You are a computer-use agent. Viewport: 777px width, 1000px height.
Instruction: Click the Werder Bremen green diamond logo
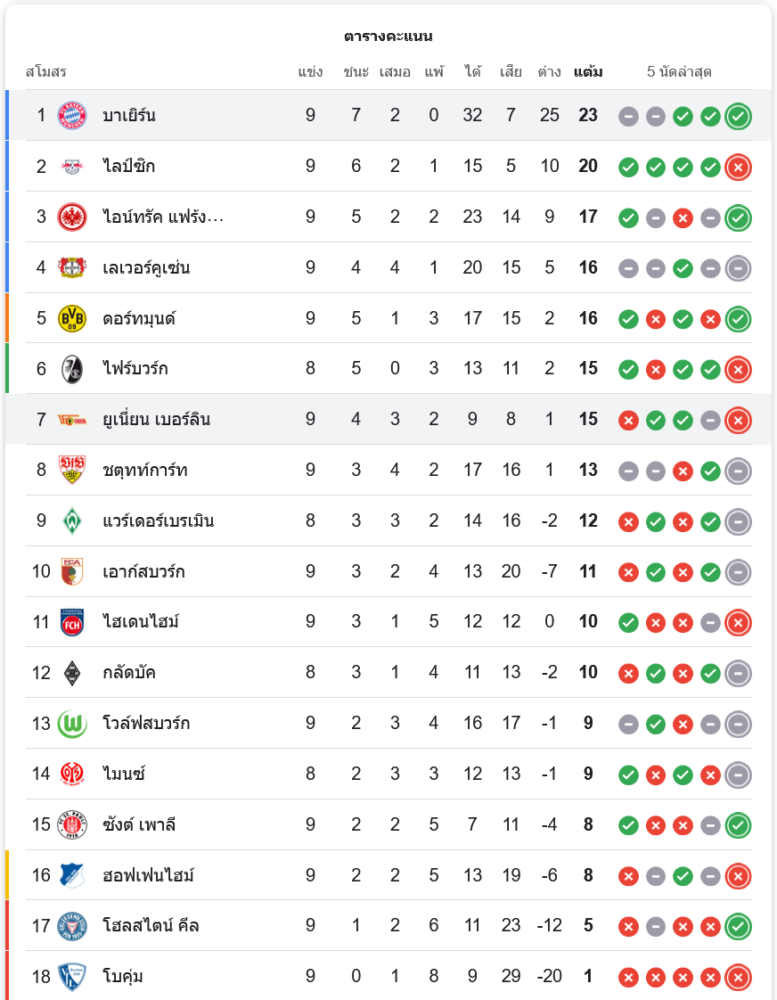[72, 521]
